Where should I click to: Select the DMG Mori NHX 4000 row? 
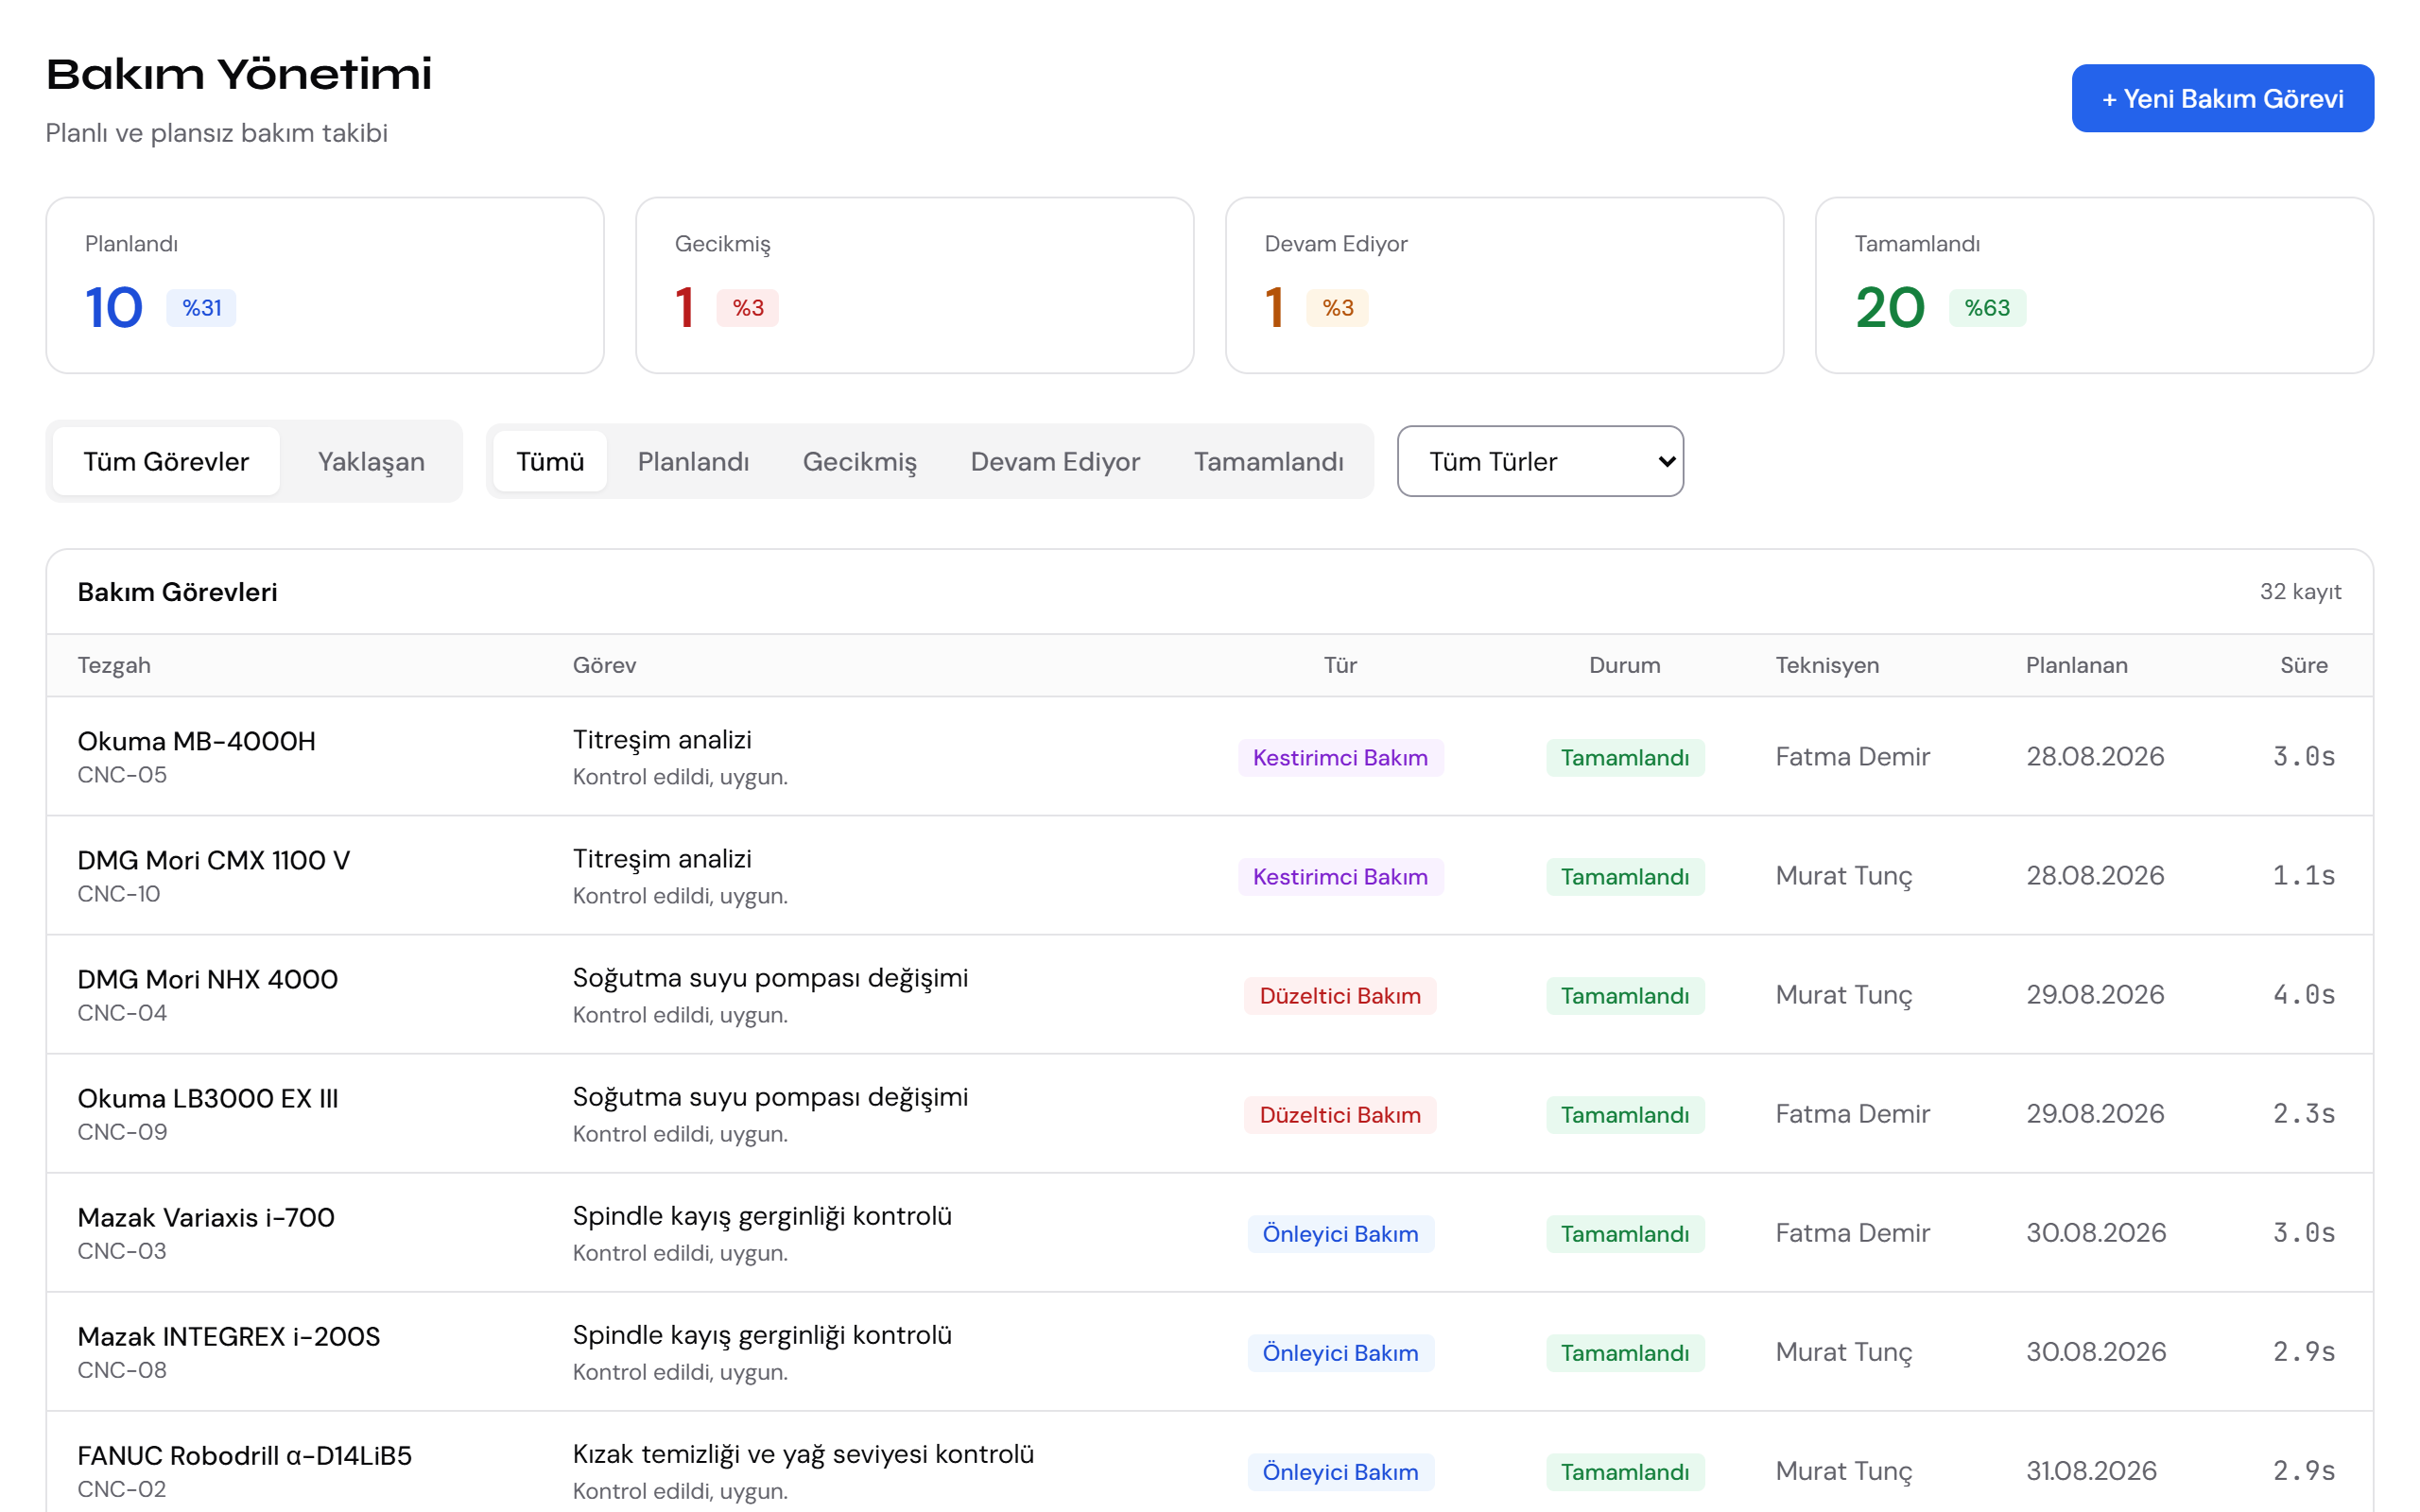click(x=1210, y=995)
